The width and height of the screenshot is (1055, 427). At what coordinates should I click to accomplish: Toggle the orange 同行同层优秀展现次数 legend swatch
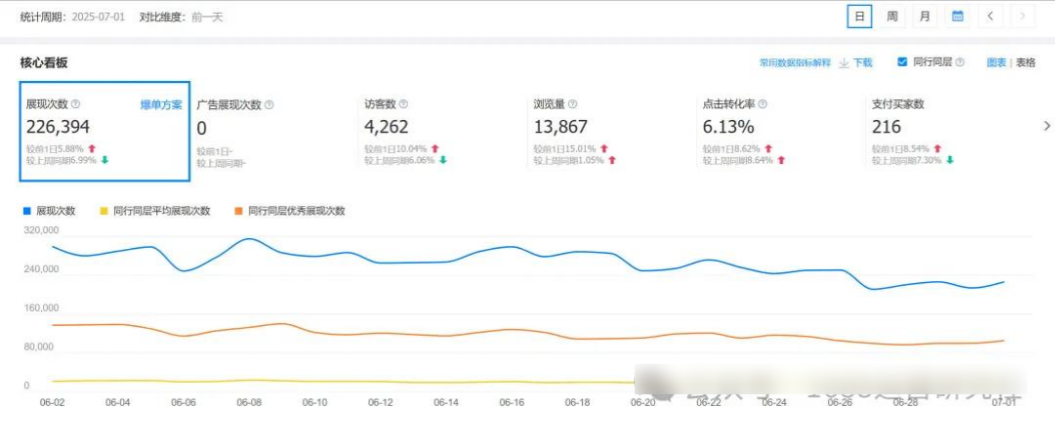(x=238, y=211)
